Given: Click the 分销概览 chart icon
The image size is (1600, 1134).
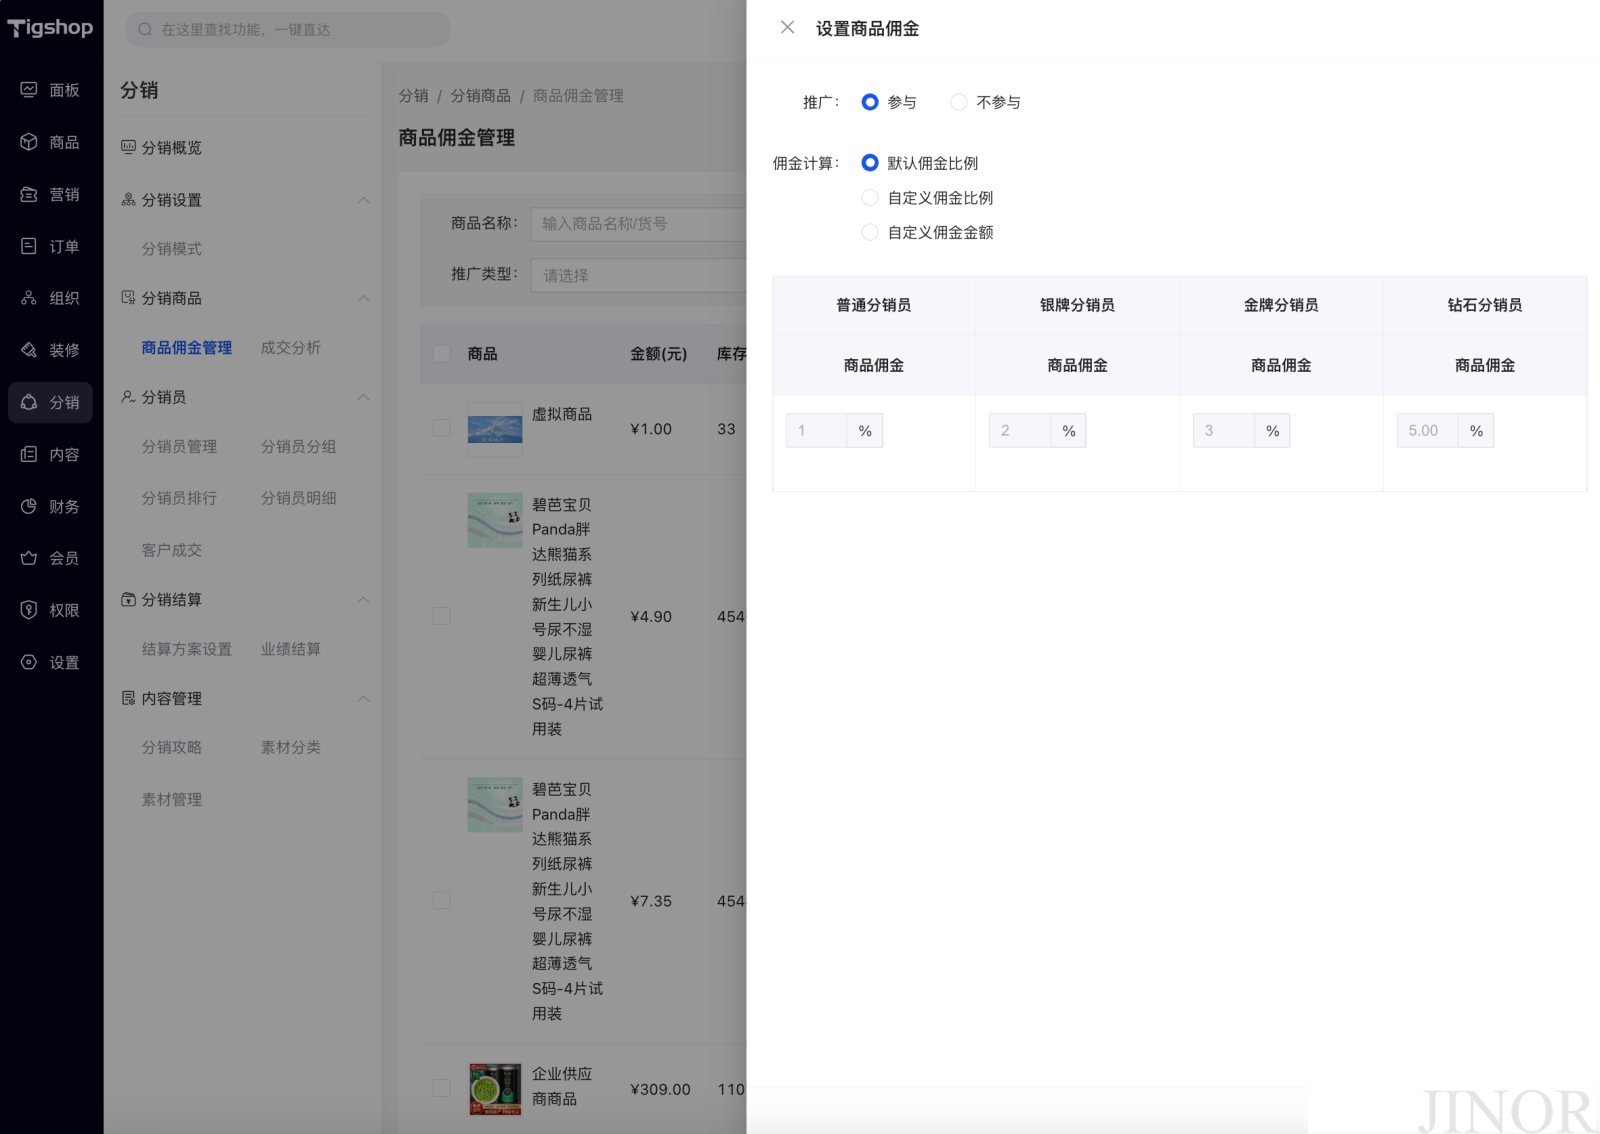Looking at the screenshot, I should click(128, 147).
